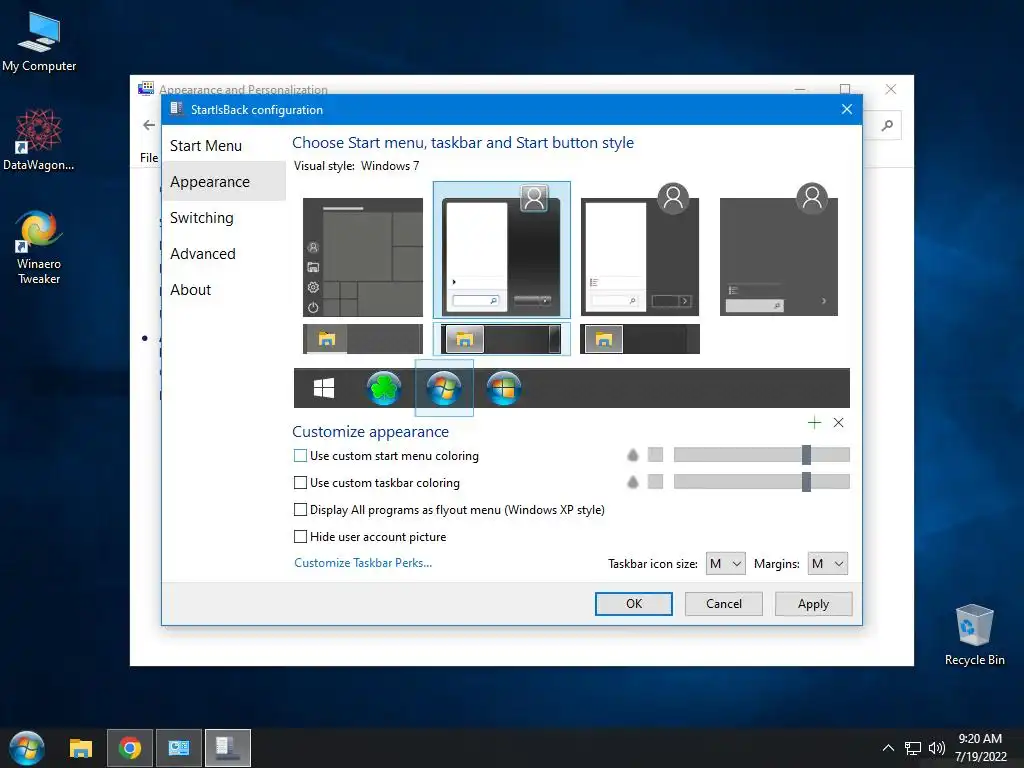Enable Use custom taskbar coloring
This screenshot has width=1024, height=768.
pyautogui.click(x=300, y=483)
